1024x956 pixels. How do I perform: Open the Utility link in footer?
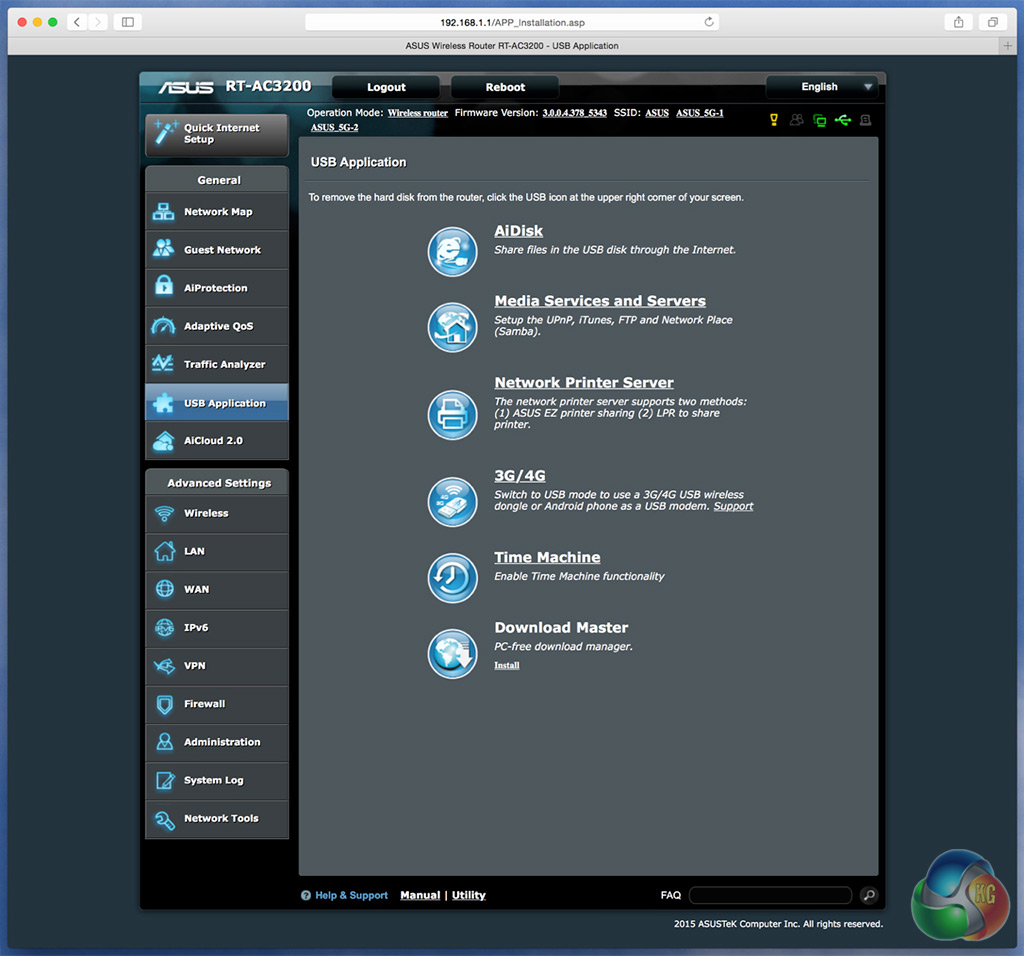(x=469, y=895)
